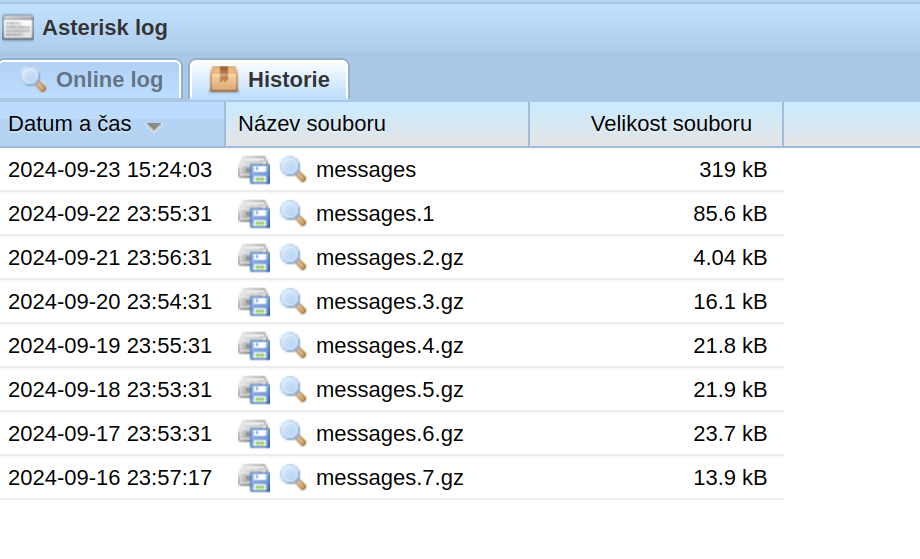Download messages.3.gz using save icon

pyautogui.click(x=254, y=302)
